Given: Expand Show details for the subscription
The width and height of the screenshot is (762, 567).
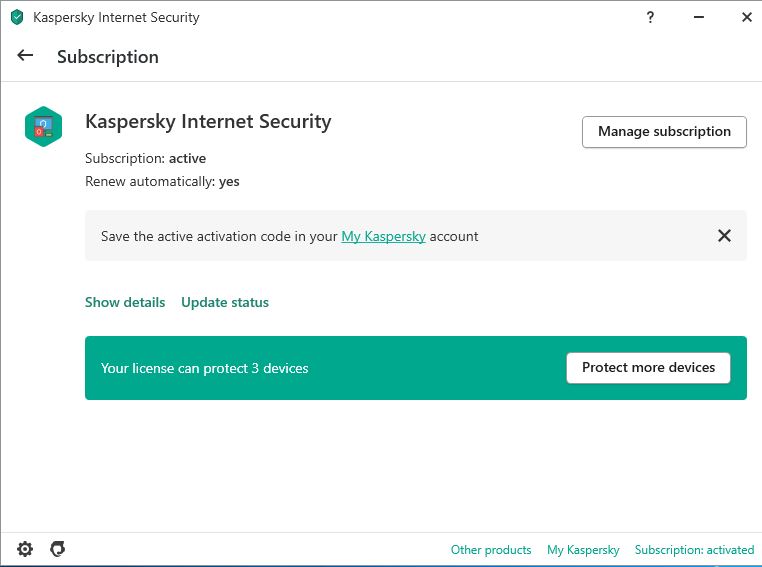Looking at the screenshot, I should tap(125, 302).
